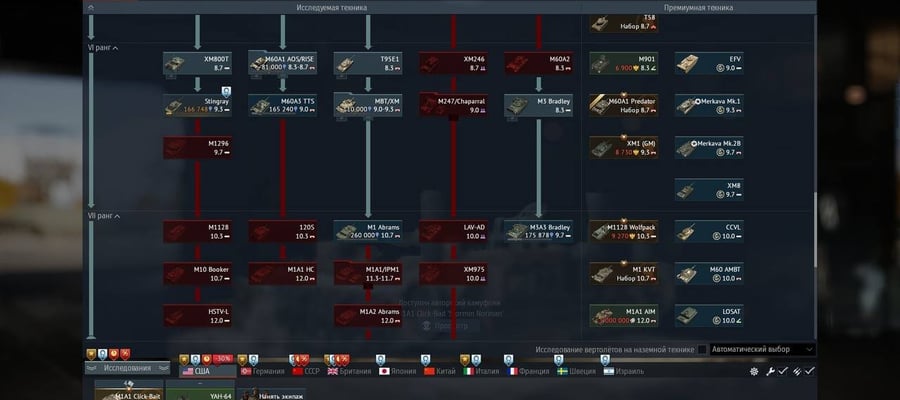Viewport: 900px width, 400px height.
Task: Select the XM8 premium tank
Action: (709, 190)
